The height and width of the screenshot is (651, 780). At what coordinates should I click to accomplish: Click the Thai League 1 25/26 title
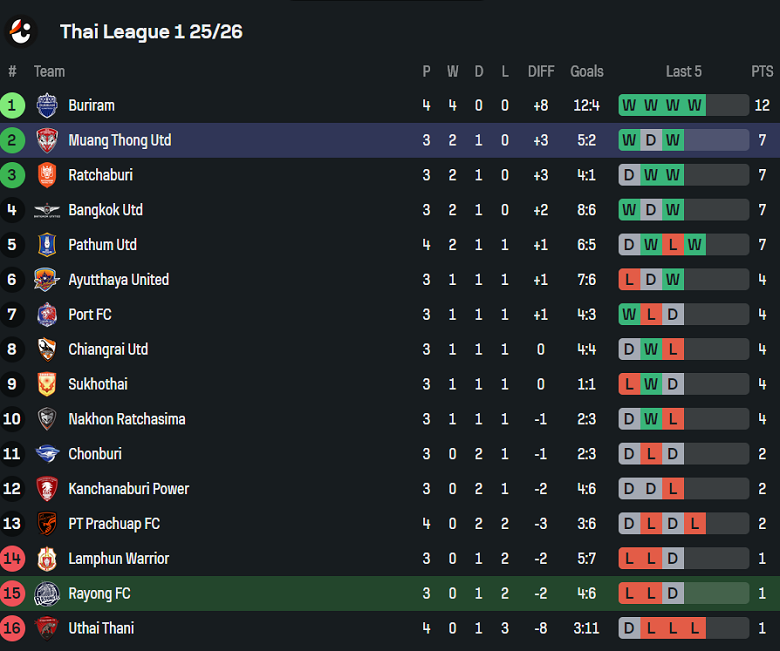click(x=151, y=31)
